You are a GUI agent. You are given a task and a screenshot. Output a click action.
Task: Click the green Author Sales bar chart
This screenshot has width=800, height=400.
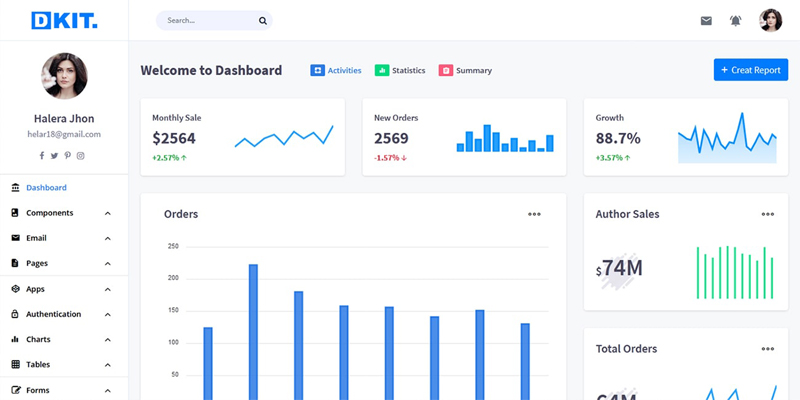[735, 272]
